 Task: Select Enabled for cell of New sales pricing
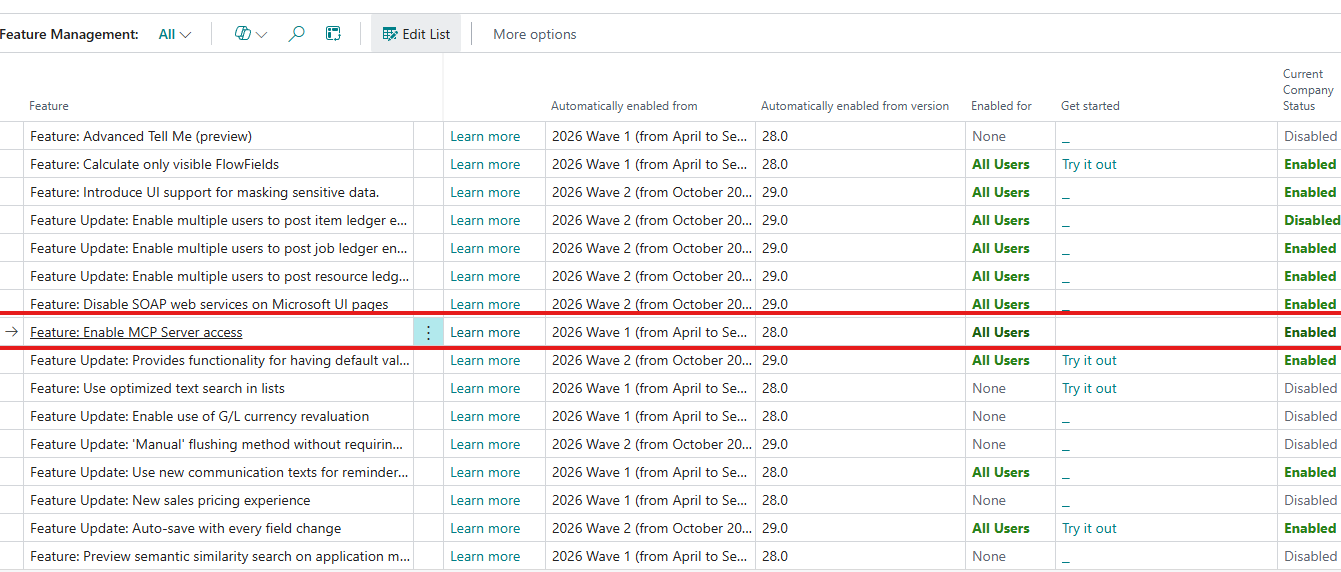pos(988,500)
